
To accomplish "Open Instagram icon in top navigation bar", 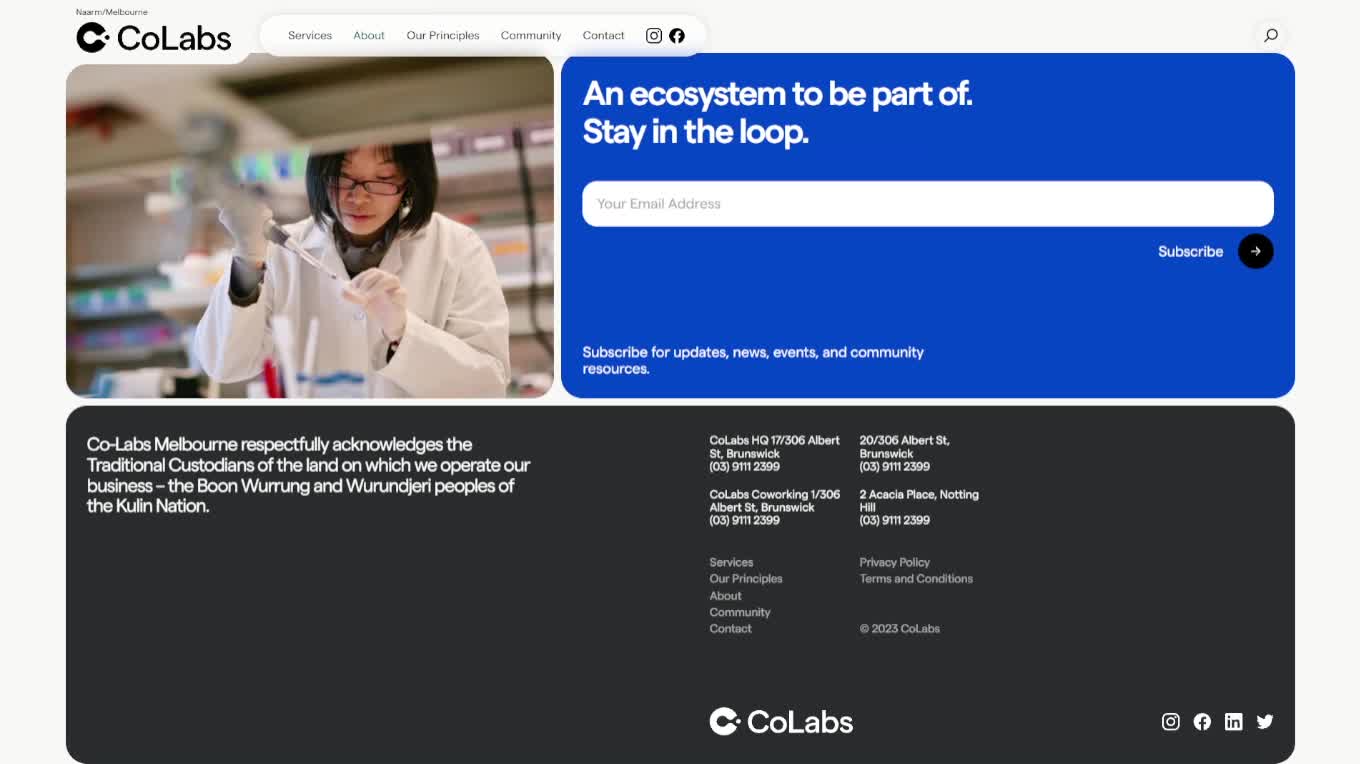I will (x=654, y=35).
